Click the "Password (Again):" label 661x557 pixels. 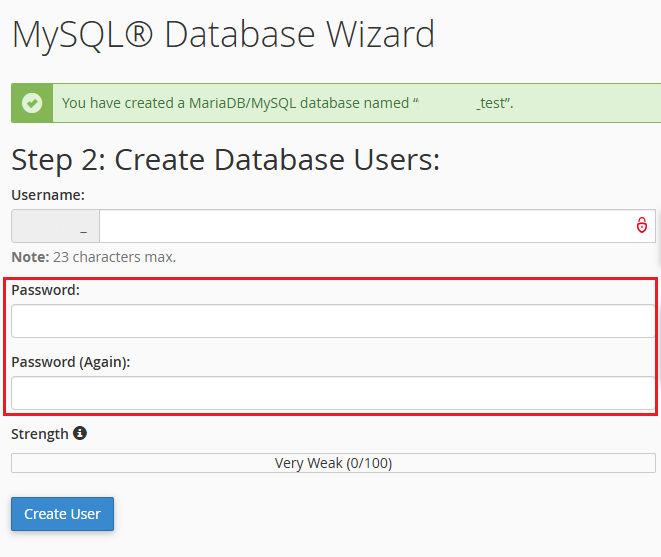(71, 362)
